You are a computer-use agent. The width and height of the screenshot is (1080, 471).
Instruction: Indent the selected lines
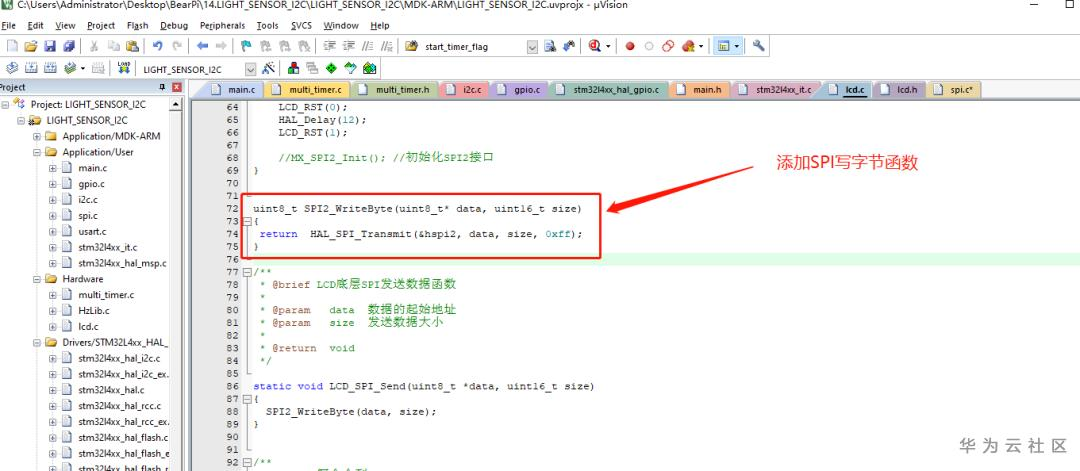pos(329,46)
